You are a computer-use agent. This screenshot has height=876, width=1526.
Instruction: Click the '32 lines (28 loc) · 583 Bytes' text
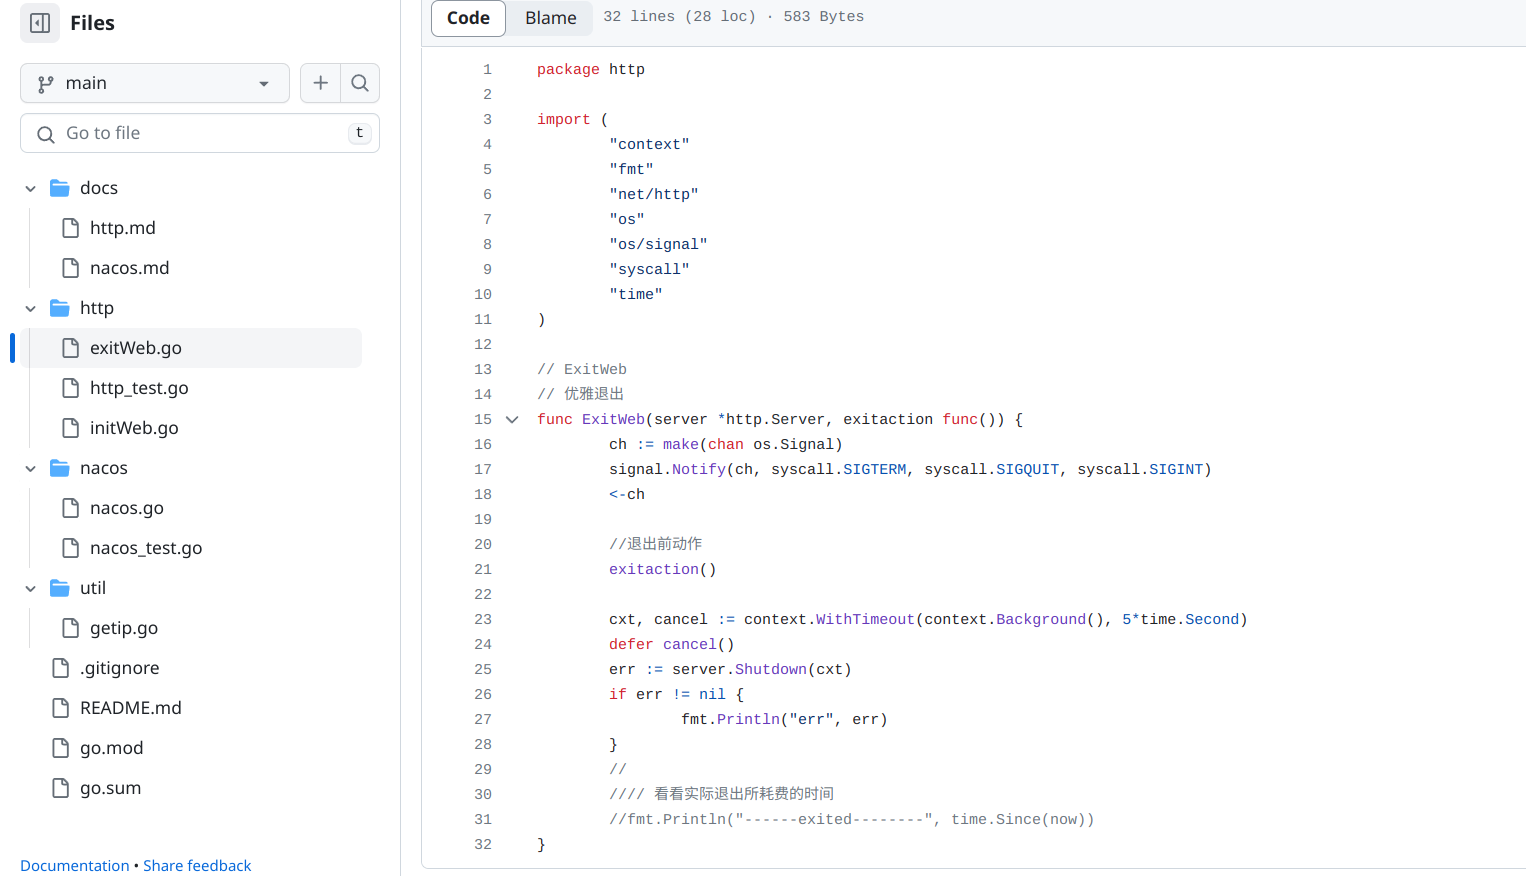click(733, 17)
